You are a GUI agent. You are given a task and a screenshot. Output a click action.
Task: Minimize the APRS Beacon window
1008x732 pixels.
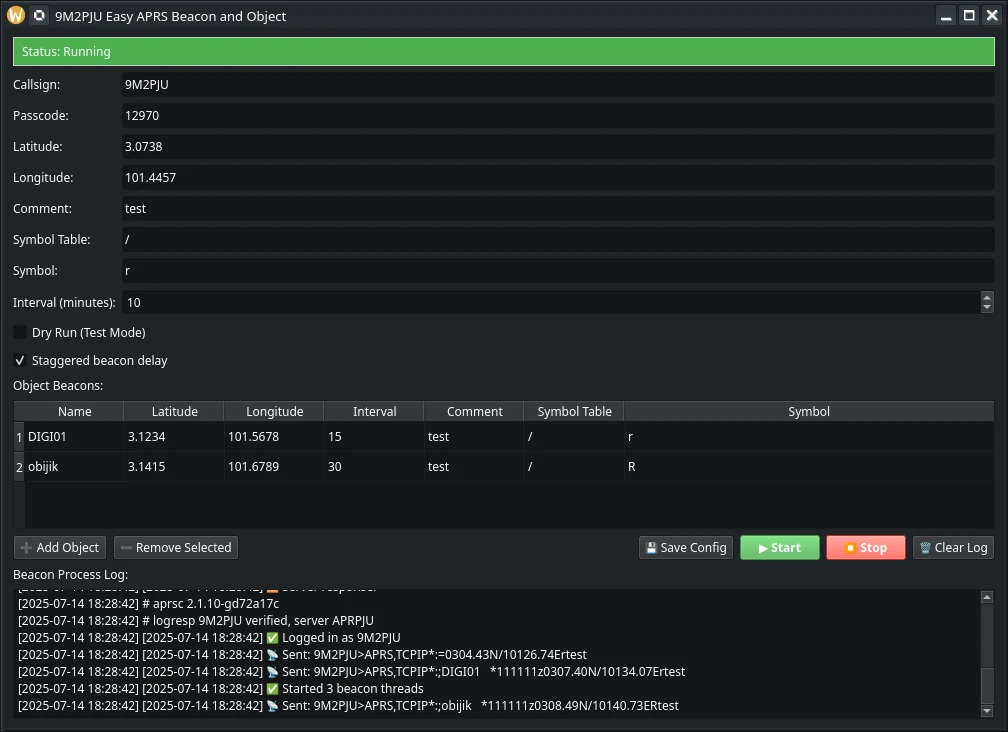pos(946,16)
